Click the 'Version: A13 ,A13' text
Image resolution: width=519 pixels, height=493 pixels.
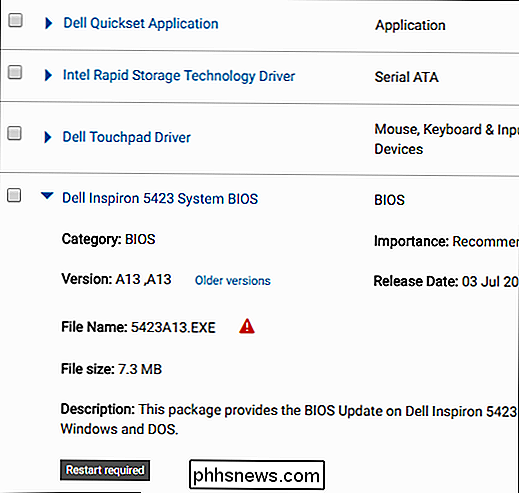116,279
